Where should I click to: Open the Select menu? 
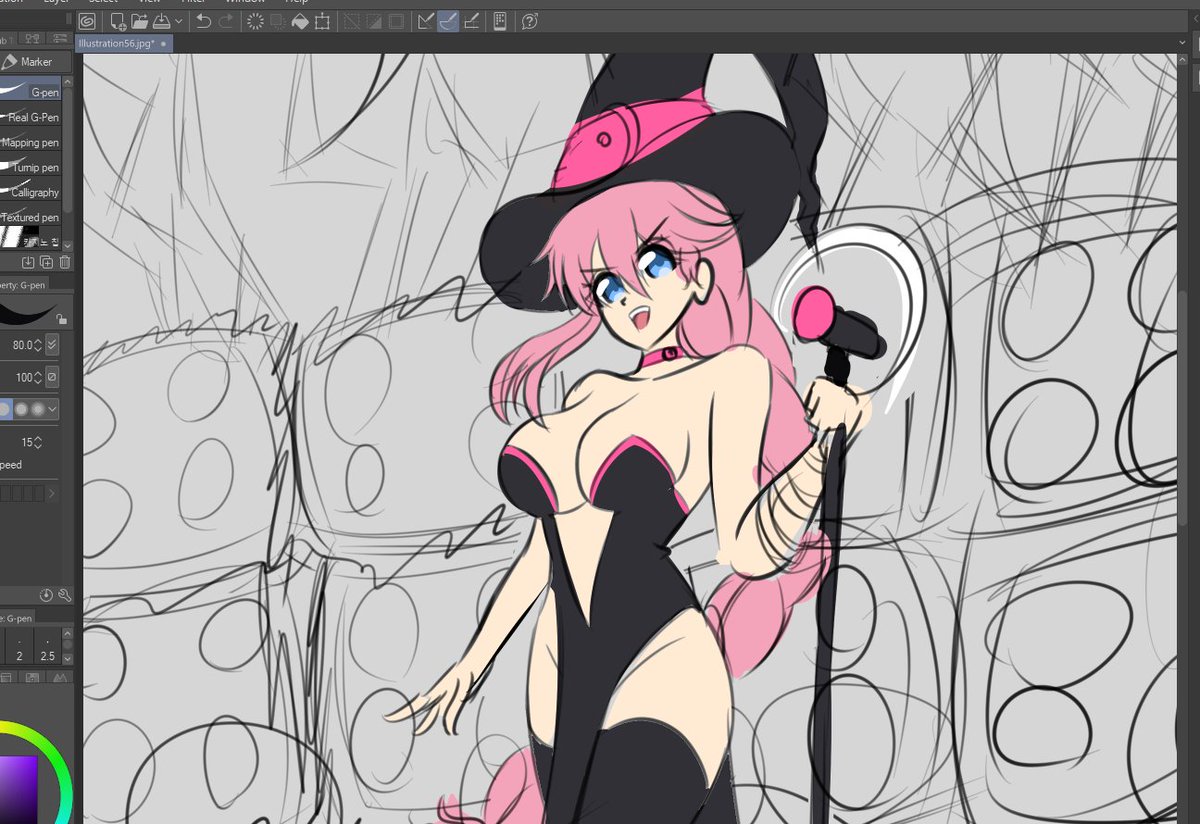point(103,2)
